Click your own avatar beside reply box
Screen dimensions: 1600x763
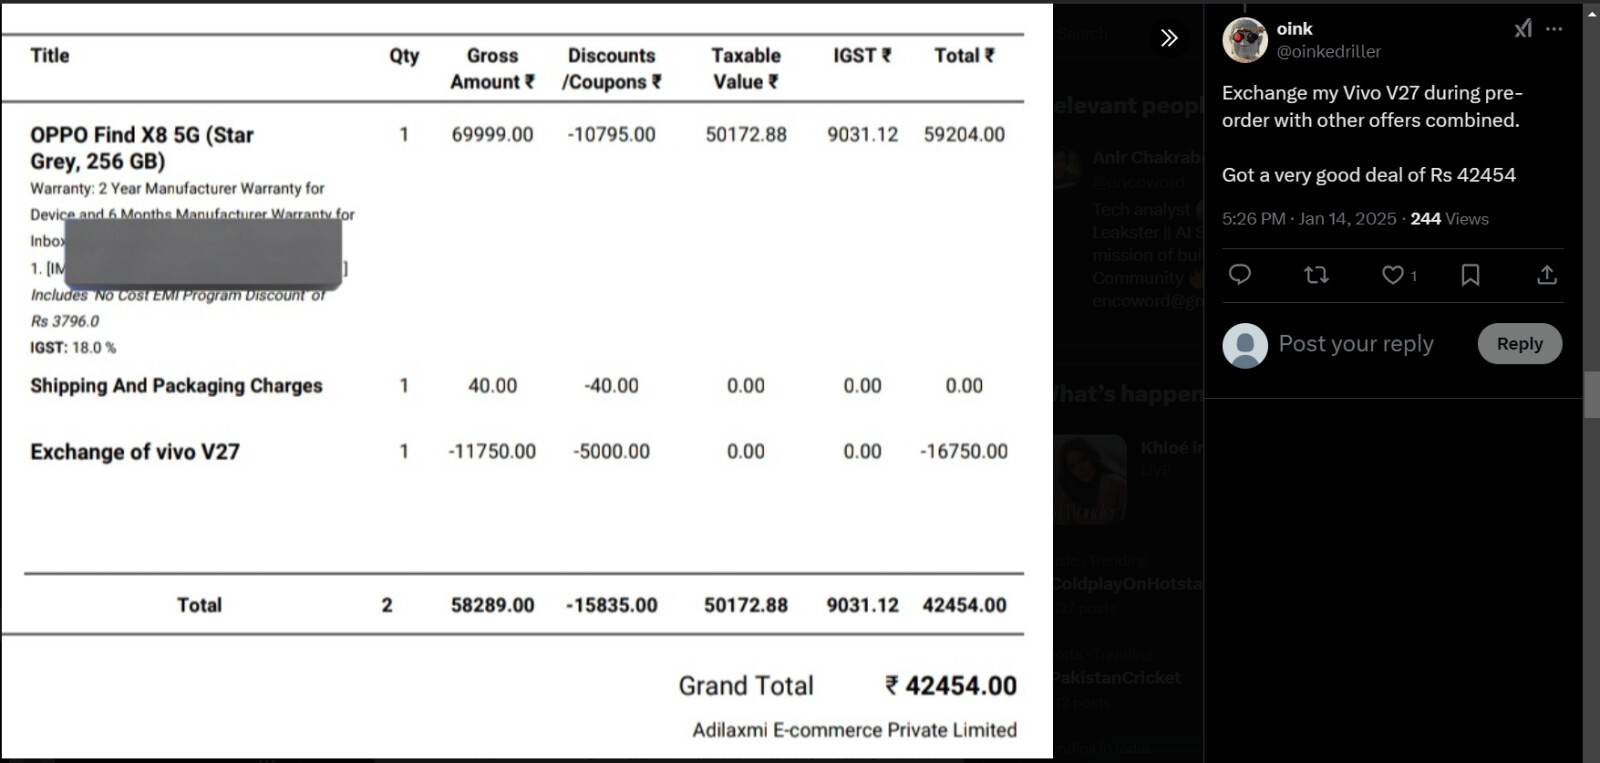[1245, 345]
